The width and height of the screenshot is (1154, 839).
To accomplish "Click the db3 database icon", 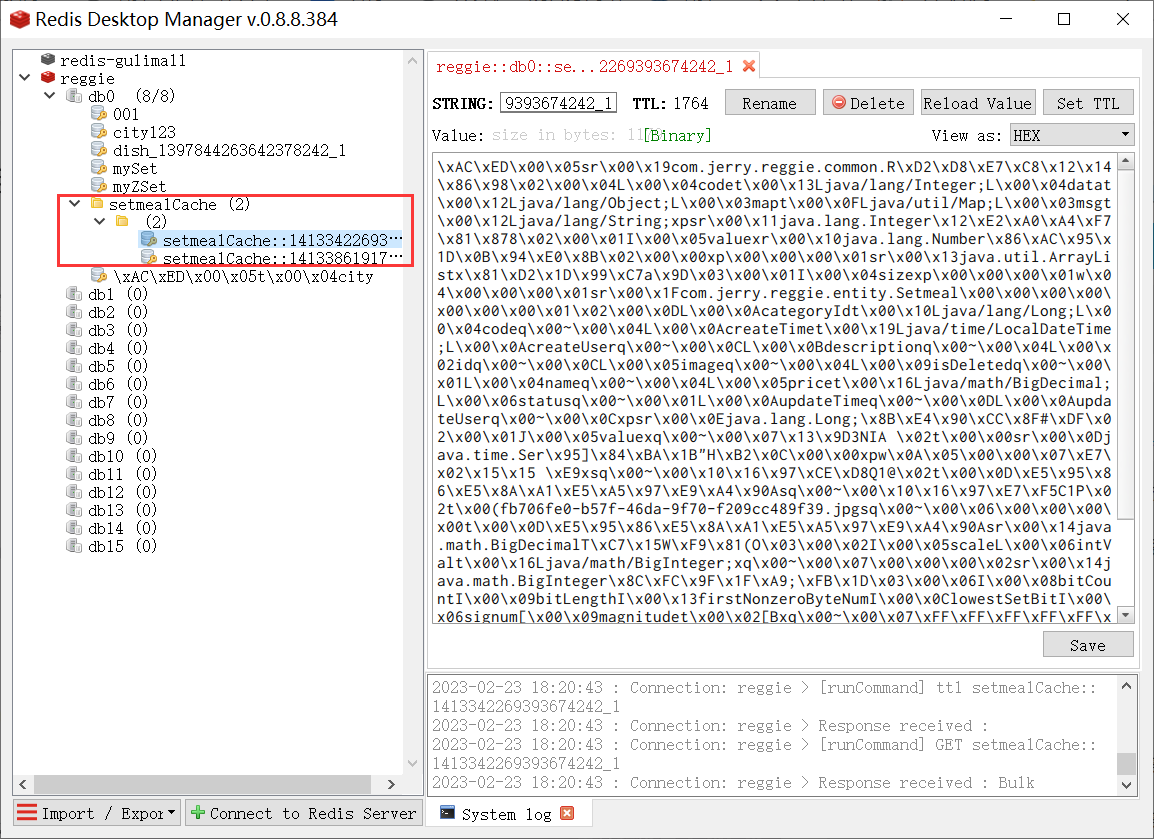I will 74,330.
